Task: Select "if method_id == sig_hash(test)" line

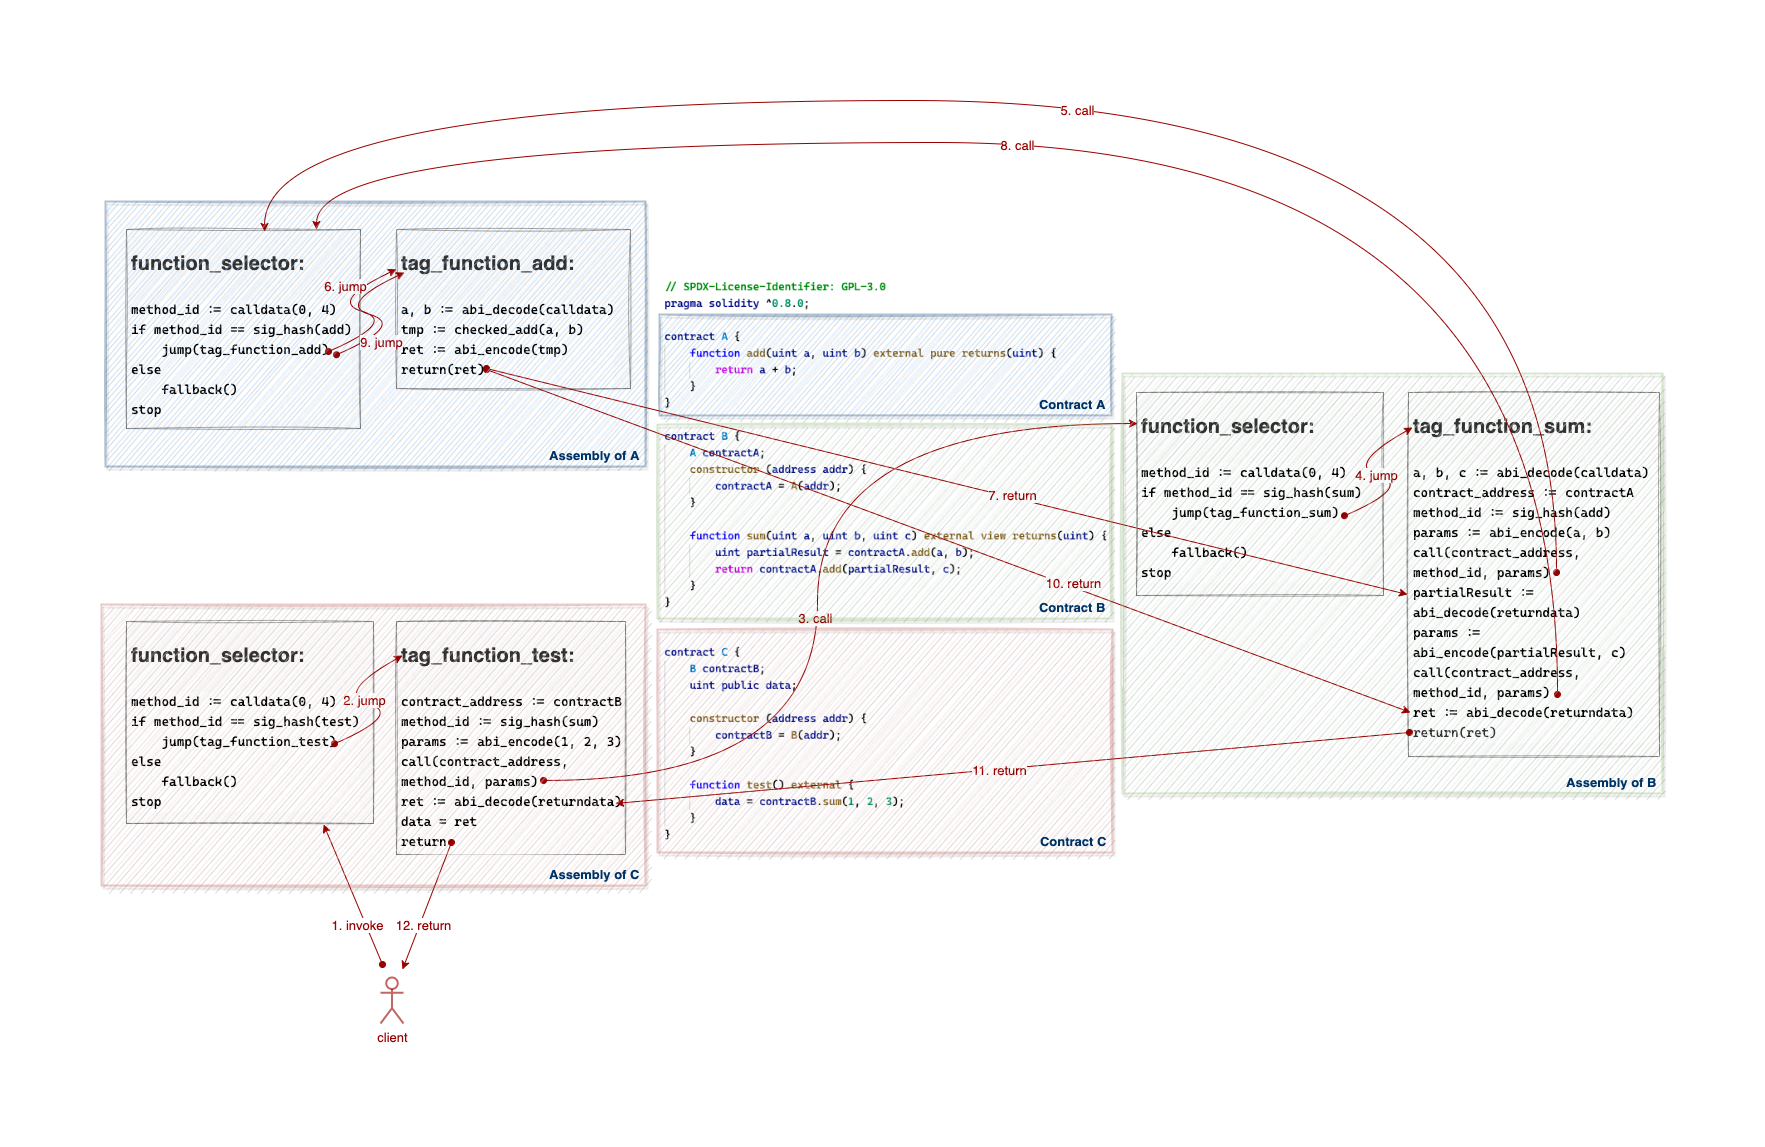Action: (245, 722)
